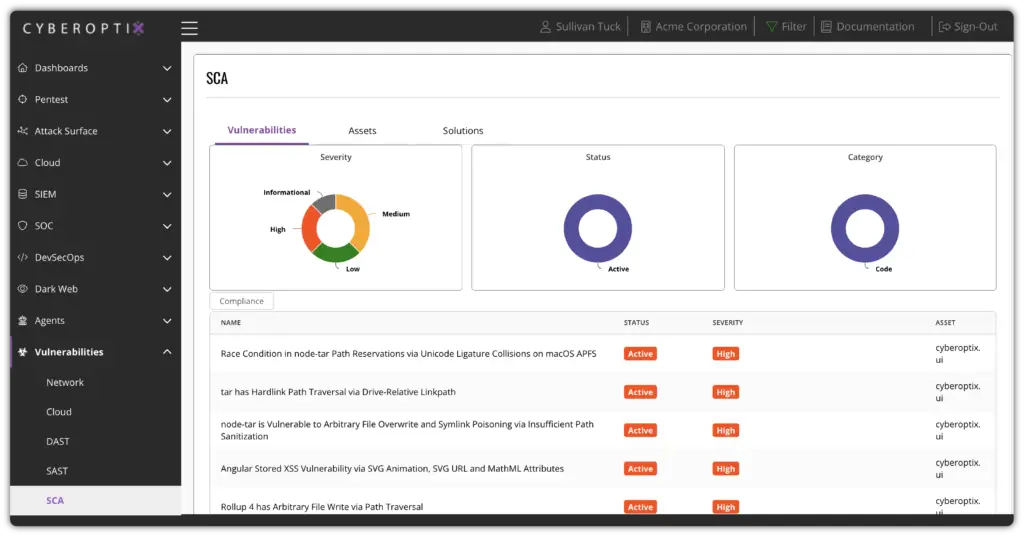Click the Dark Web eye icon

pyautogui.click(x=23, y=289)
